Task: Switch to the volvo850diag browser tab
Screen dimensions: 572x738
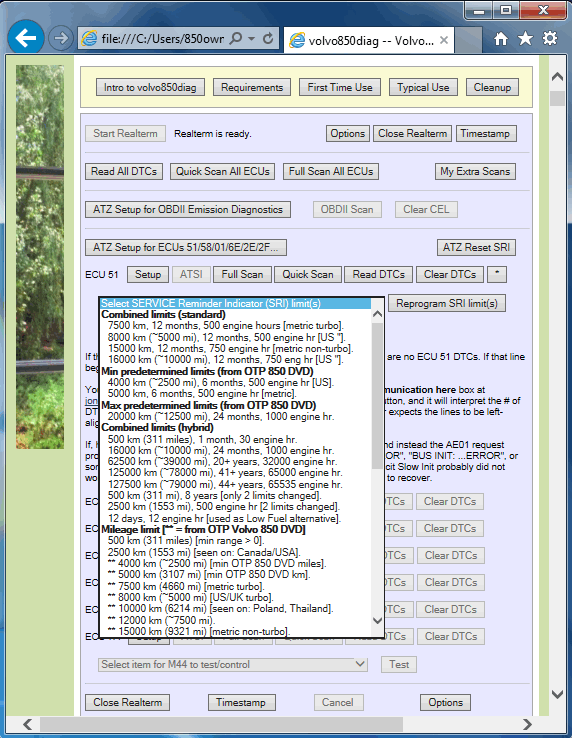Action: point(370,40)
